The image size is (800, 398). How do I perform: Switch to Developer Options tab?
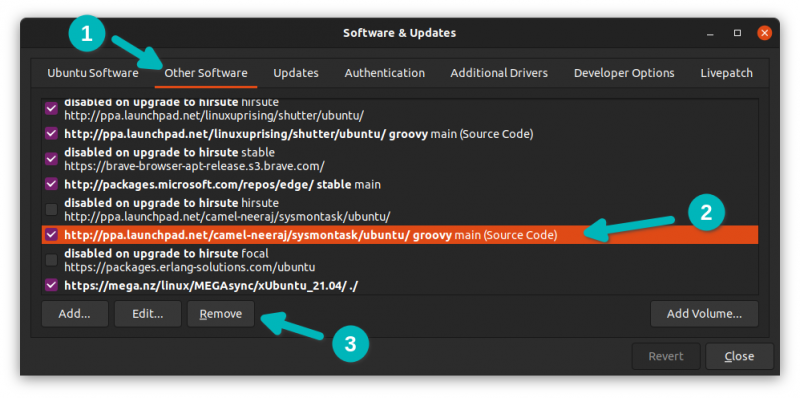coord(624,73)
